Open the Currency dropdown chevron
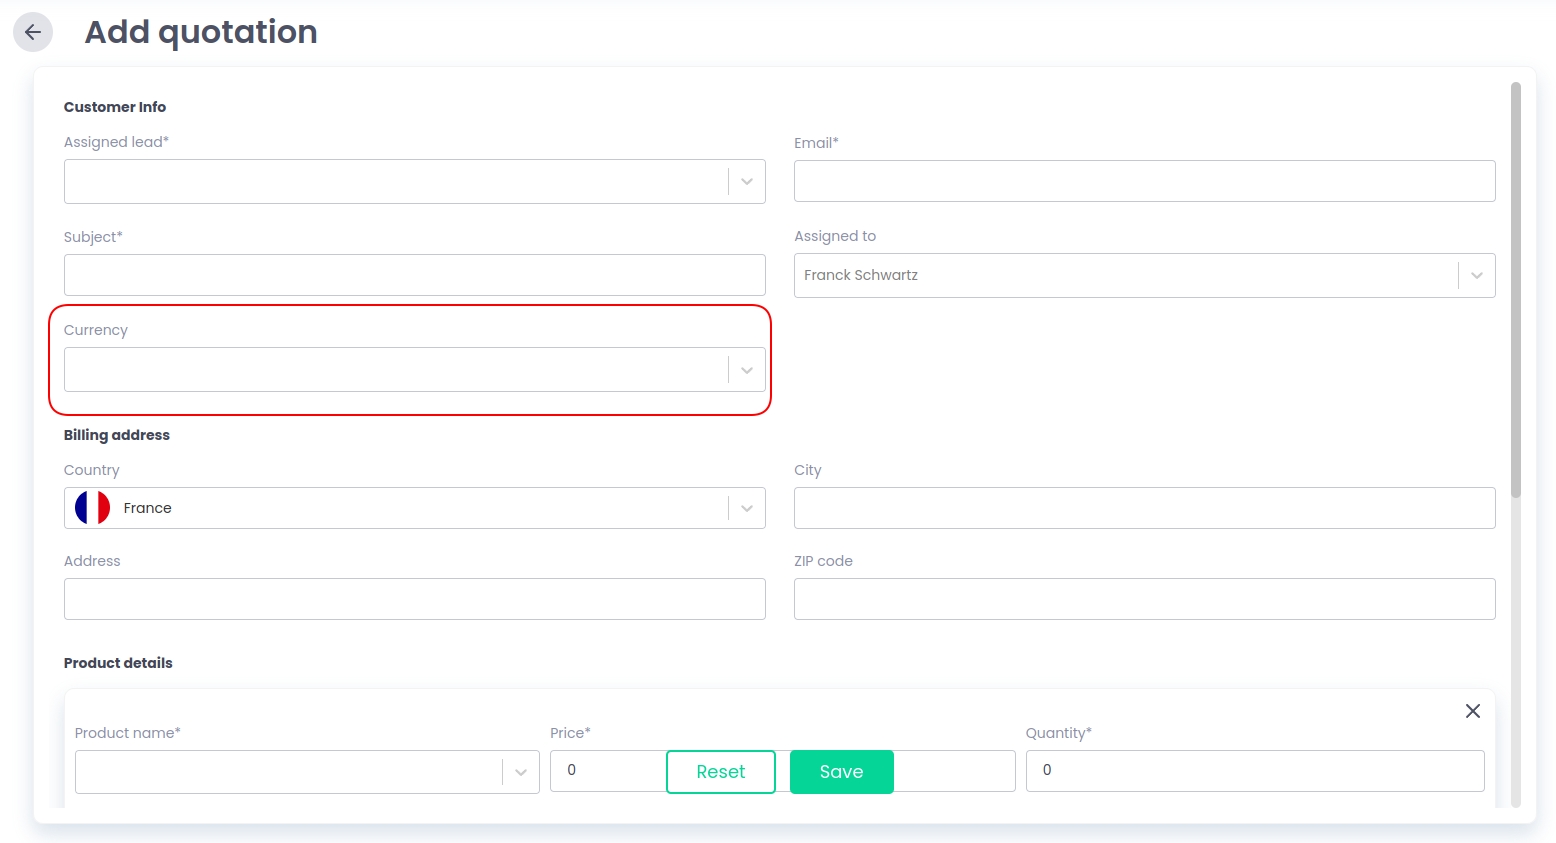This screenshot has width=1556, height=843. click(746, 370)
